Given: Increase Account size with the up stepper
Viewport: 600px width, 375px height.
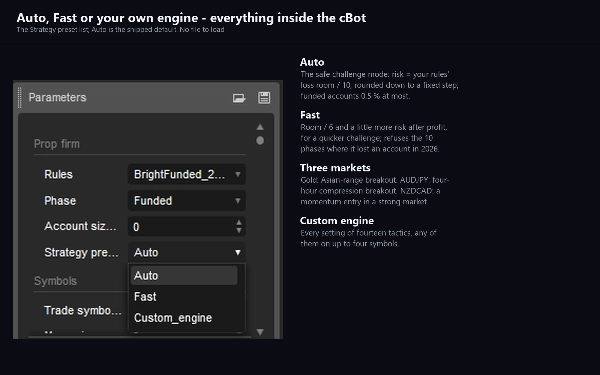Looking at the screenshot, I should tap(239, 222).
